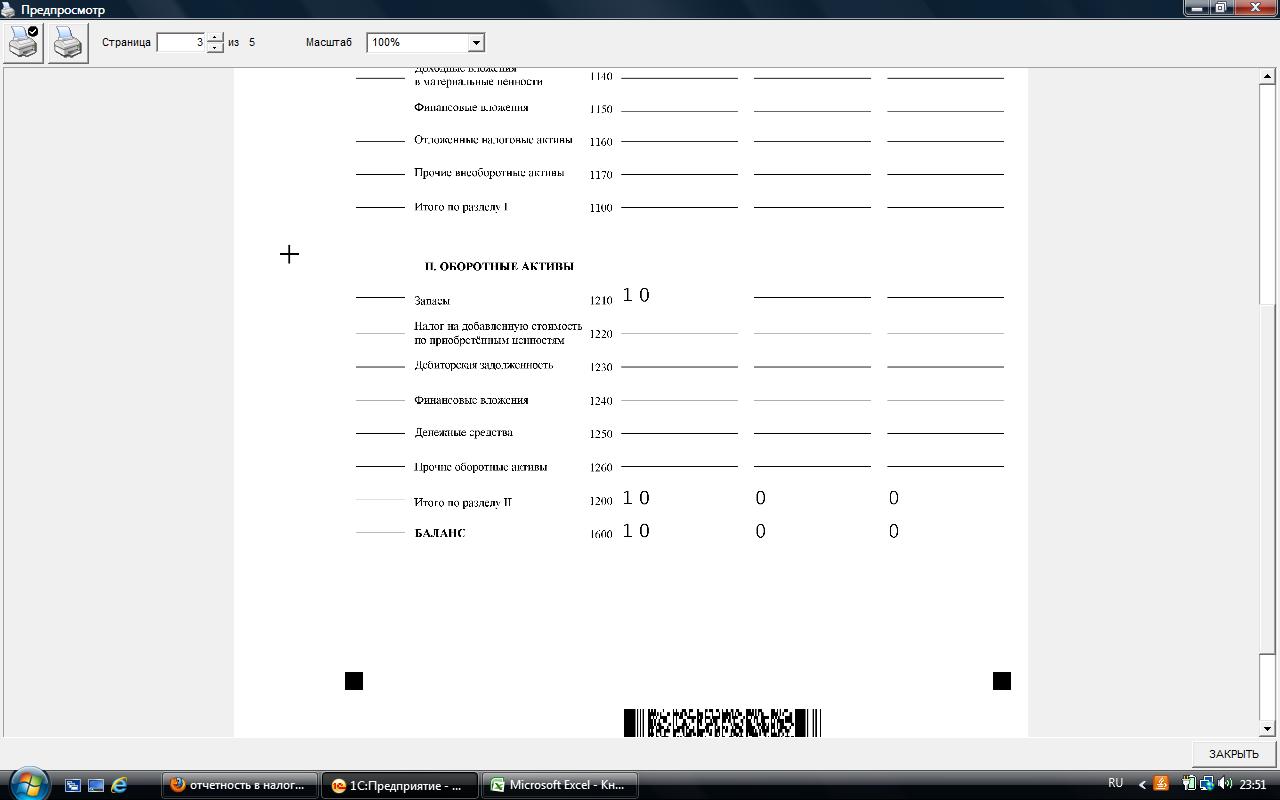This screenshot has width=1280, height=800.
Task: Click the Прочие внеоборотные активы label
Action: (489, 173)
